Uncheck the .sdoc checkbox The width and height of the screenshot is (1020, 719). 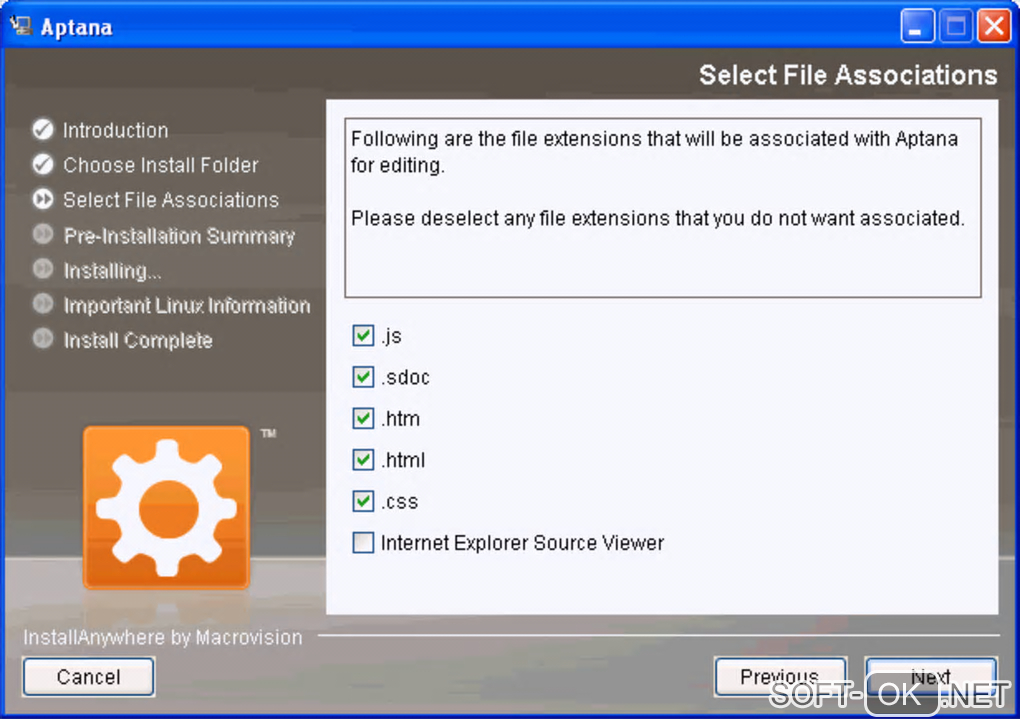[x=363, y=377]
